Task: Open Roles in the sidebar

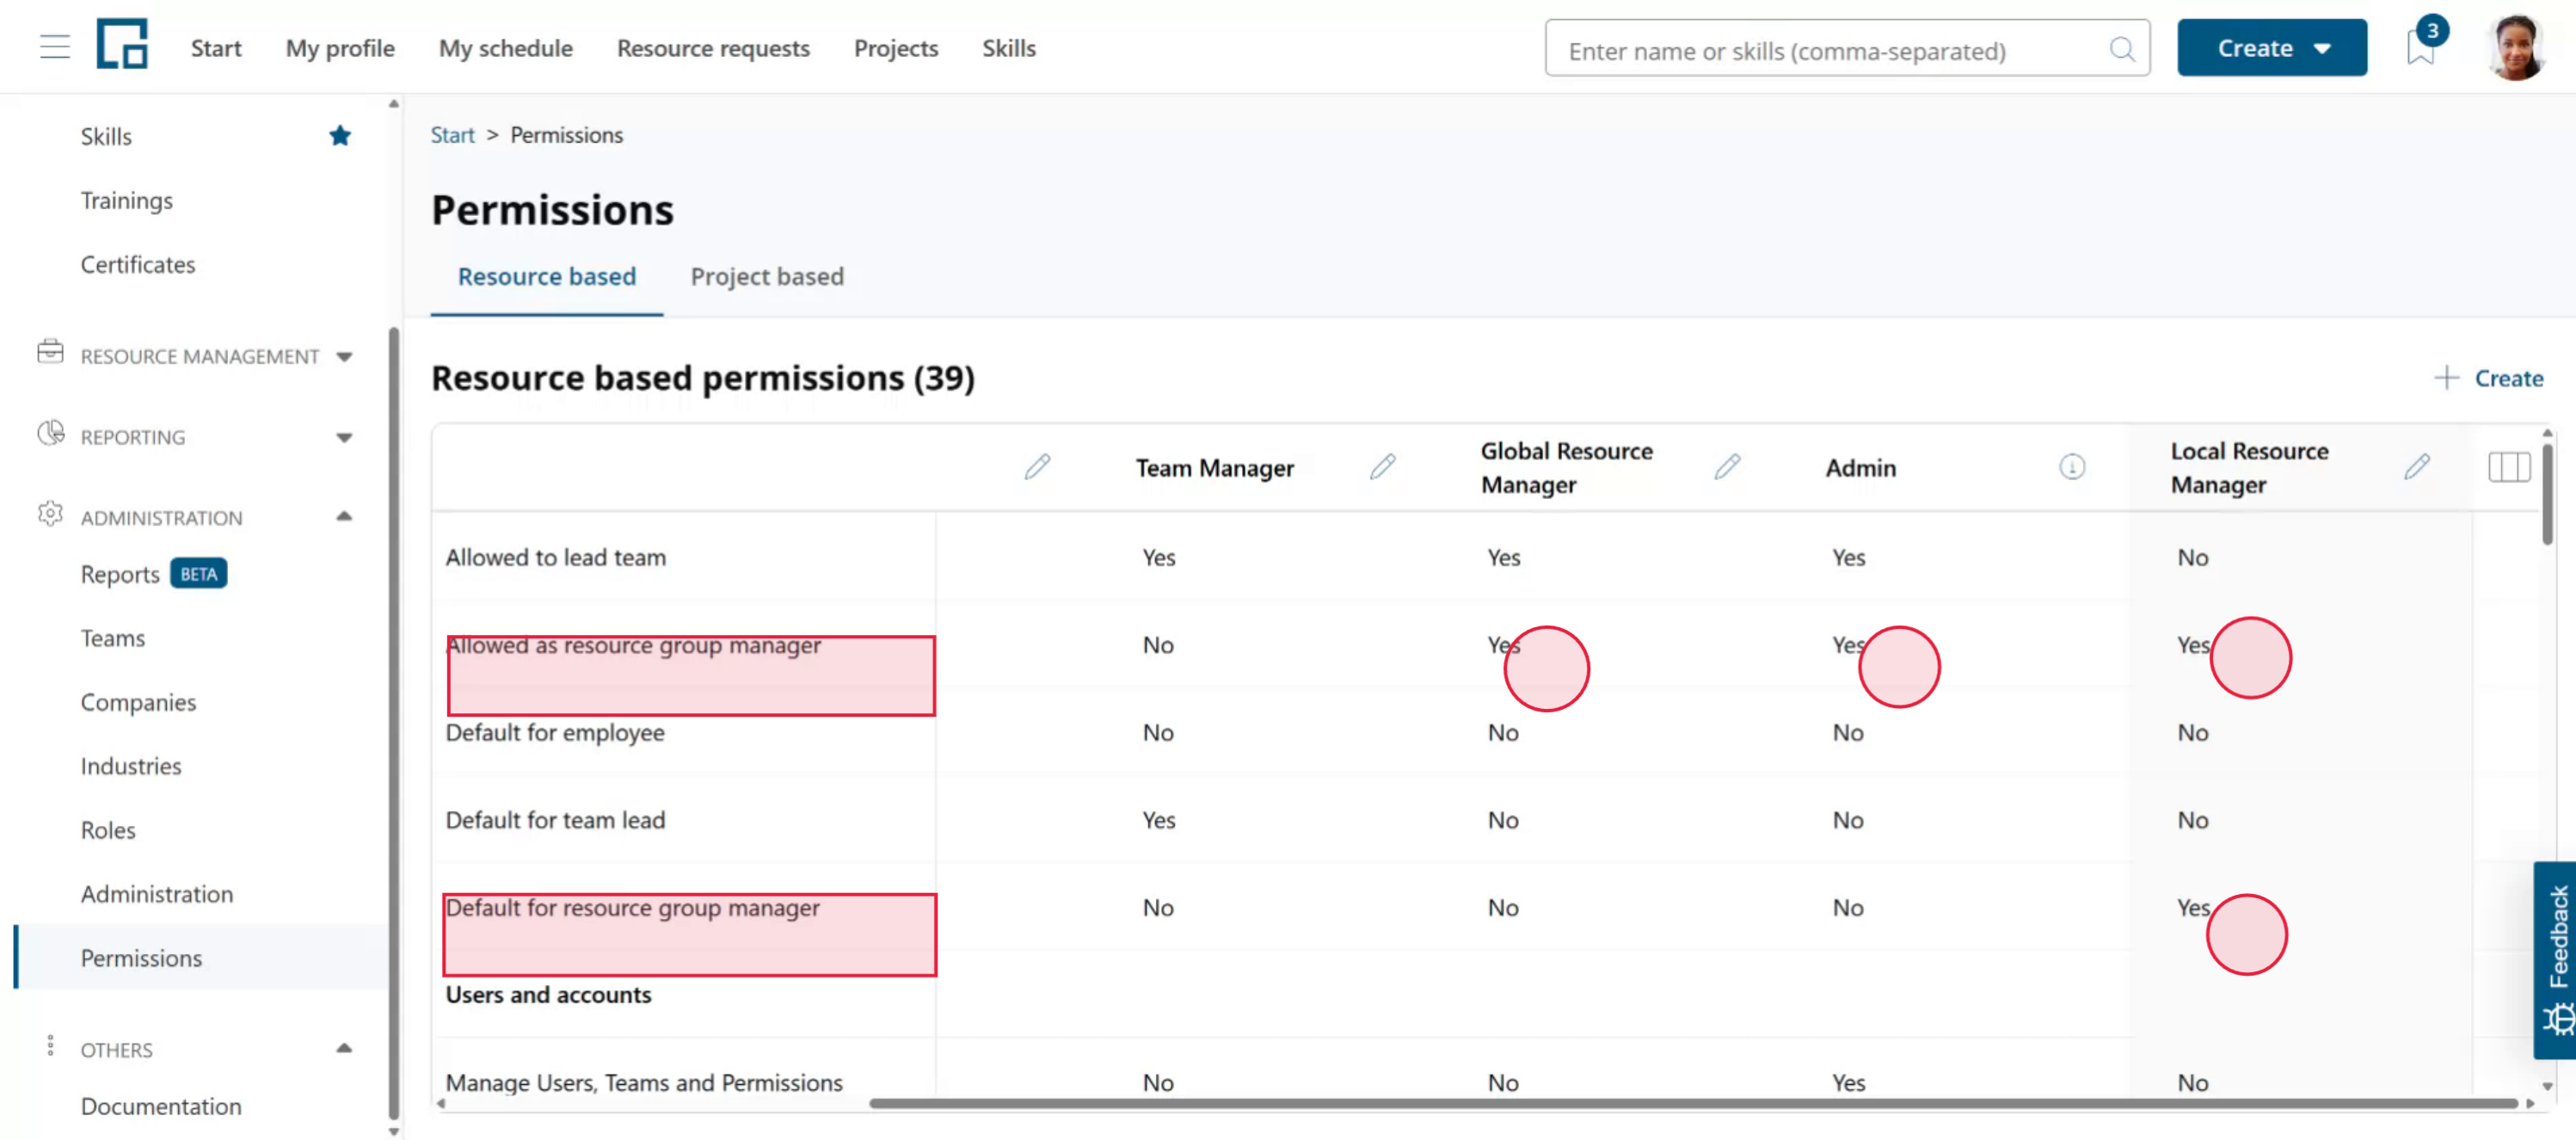Action: (x=108, y=830)
